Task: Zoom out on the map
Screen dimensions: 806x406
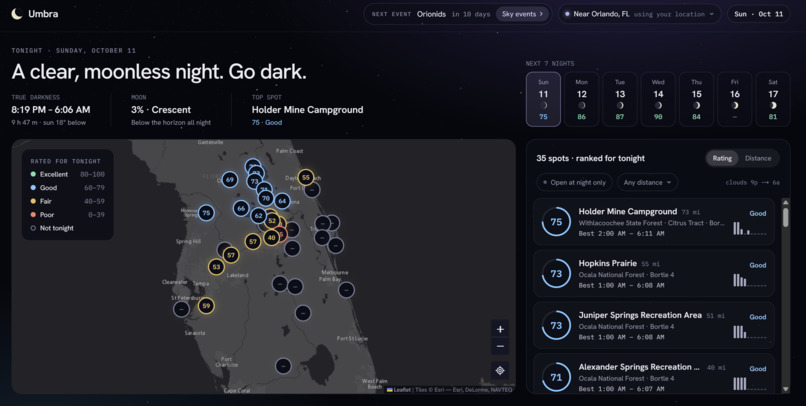Action: [500, 346]
